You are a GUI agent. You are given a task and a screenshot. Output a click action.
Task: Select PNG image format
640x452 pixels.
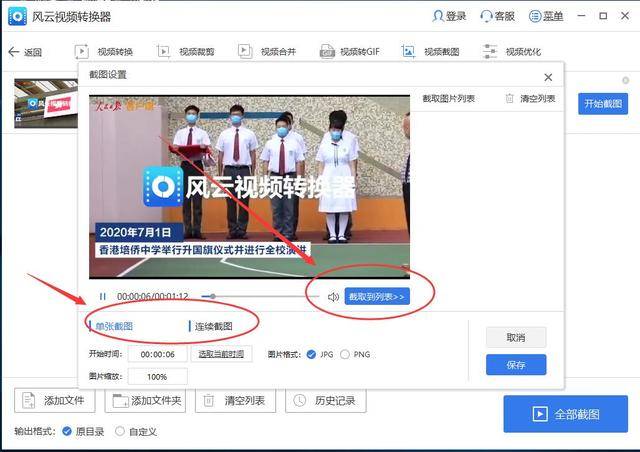click(x=345, y=354)
